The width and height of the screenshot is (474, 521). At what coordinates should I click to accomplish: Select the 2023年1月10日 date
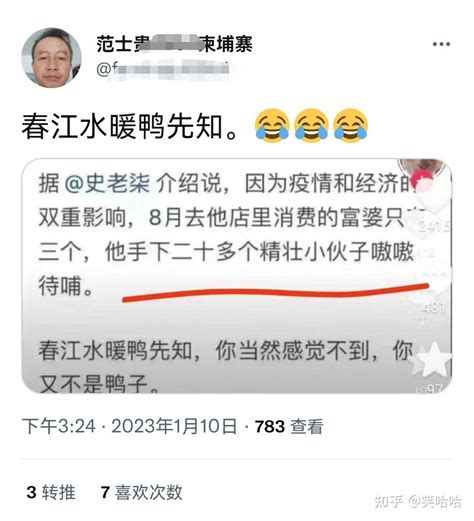tap(174, 426)
